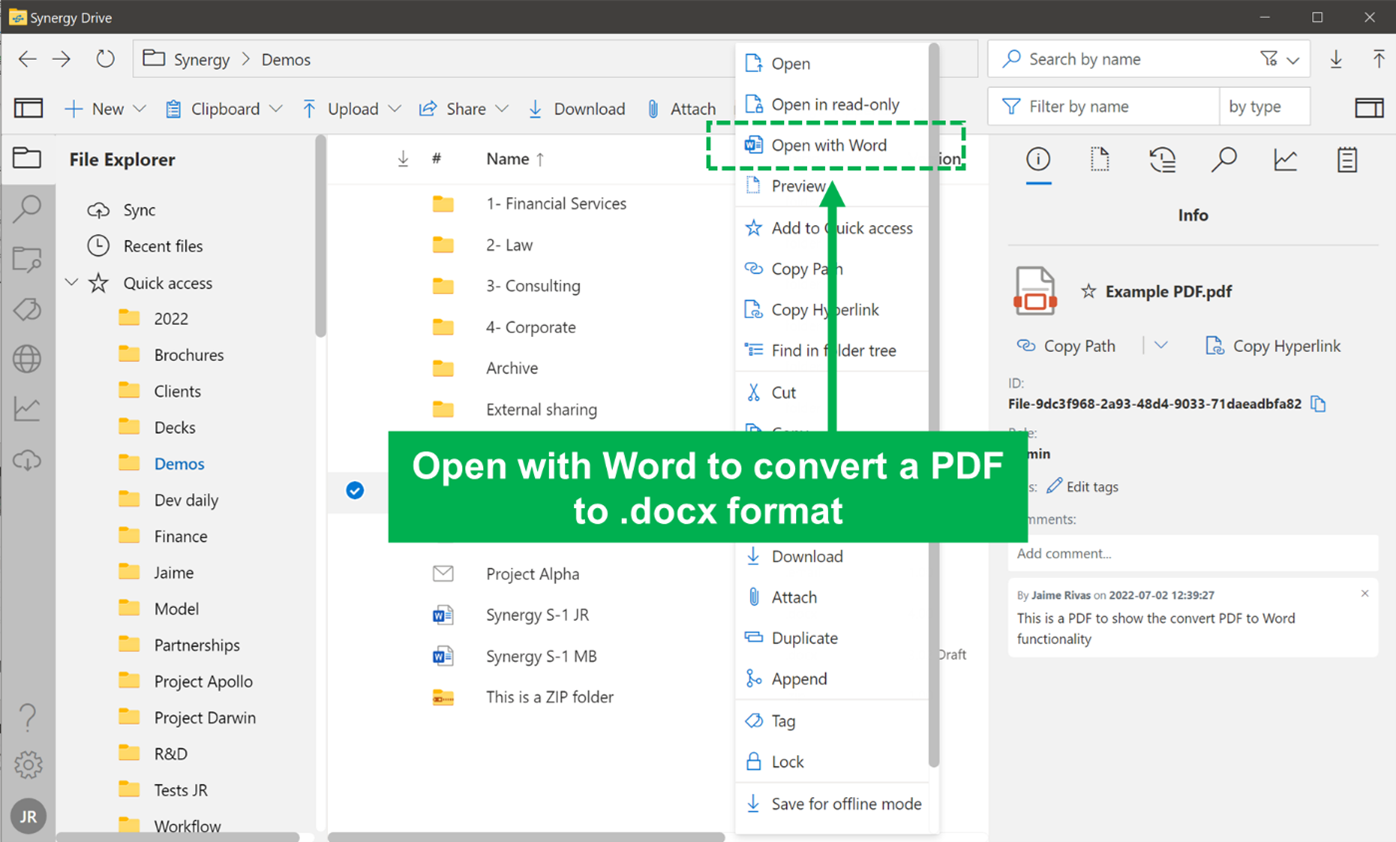Screen dimensions: 1396x842
Task: Go back with the left arrow
Action: [x=27, y=59]
